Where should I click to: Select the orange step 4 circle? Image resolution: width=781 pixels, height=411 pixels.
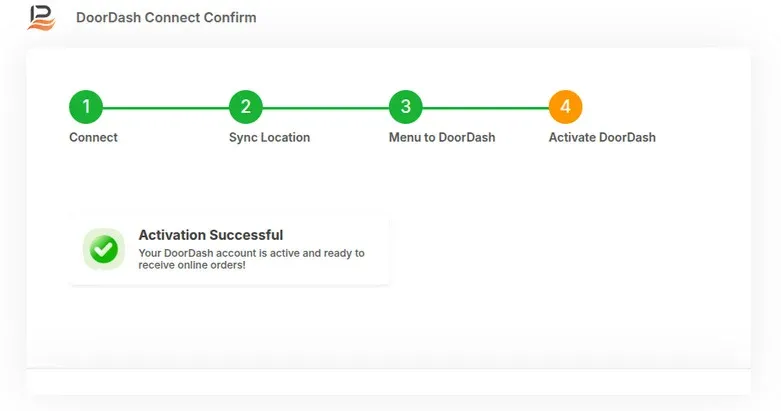pos(566,107)
